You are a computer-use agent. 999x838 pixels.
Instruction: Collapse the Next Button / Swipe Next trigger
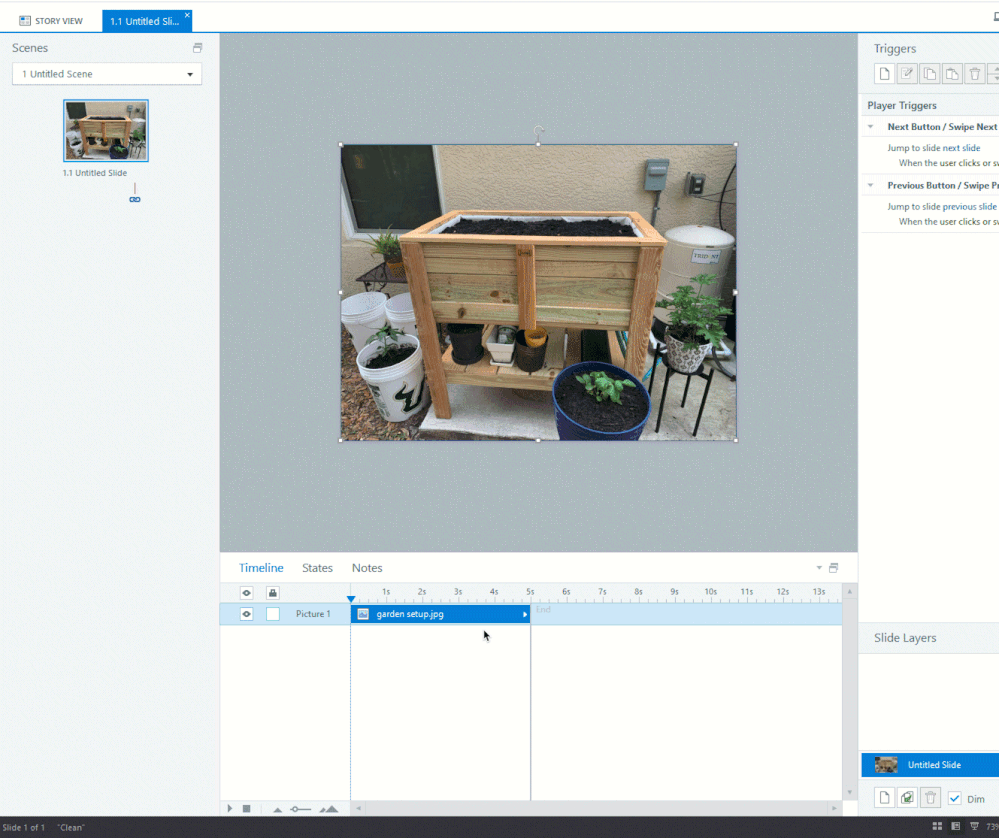point(871,127)
